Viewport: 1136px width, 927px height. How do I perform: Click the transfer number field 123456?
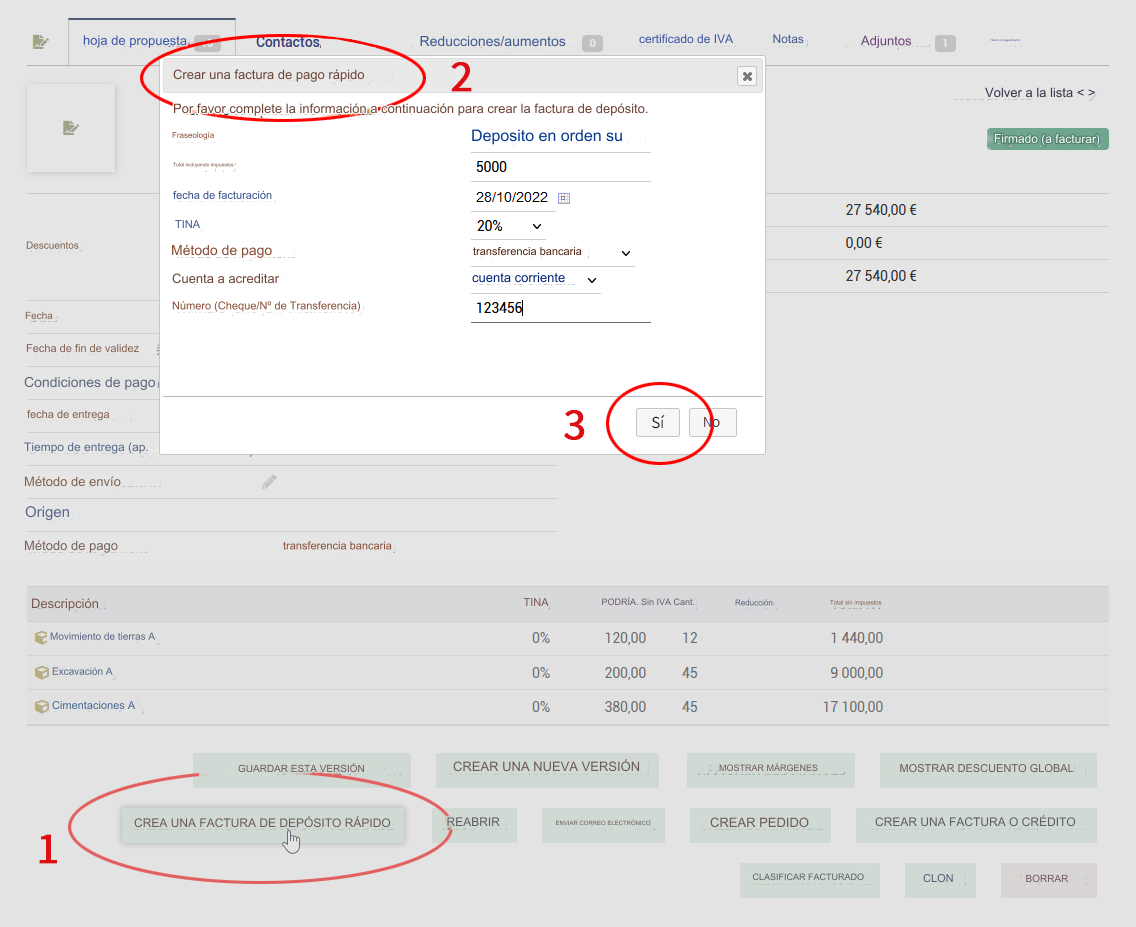[x=561, y=309]
